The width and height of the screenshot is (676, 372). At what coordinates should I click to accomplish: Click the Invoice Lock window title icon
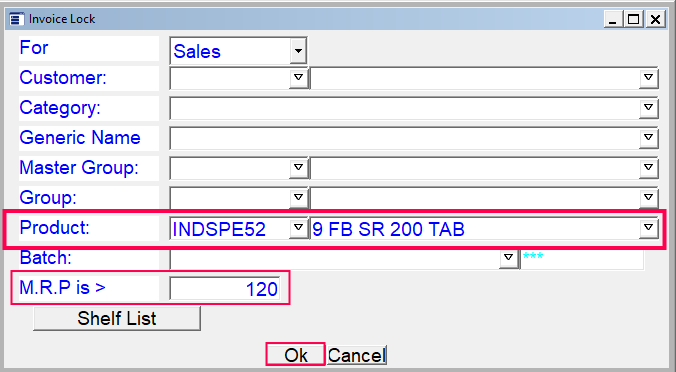17,19
